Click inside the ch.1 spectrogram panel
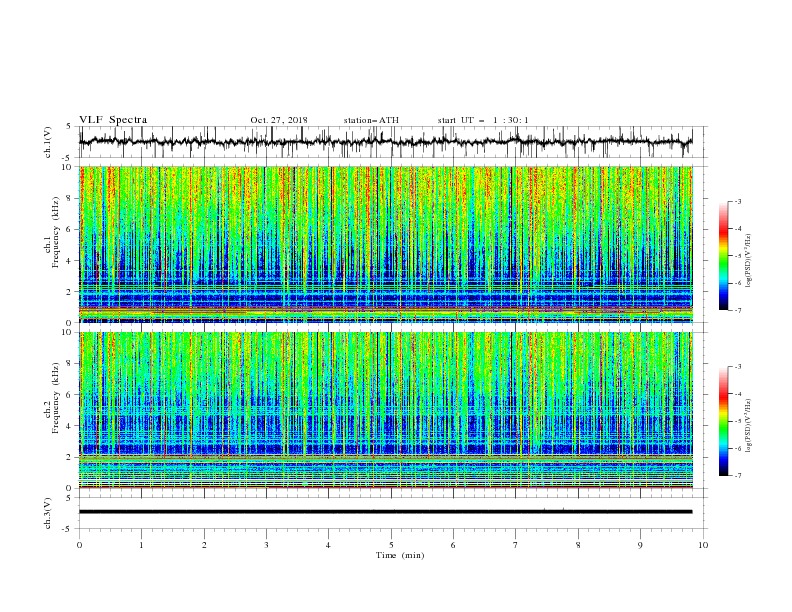Viewport: 792px width, 612px height. (x=385, y=244)
